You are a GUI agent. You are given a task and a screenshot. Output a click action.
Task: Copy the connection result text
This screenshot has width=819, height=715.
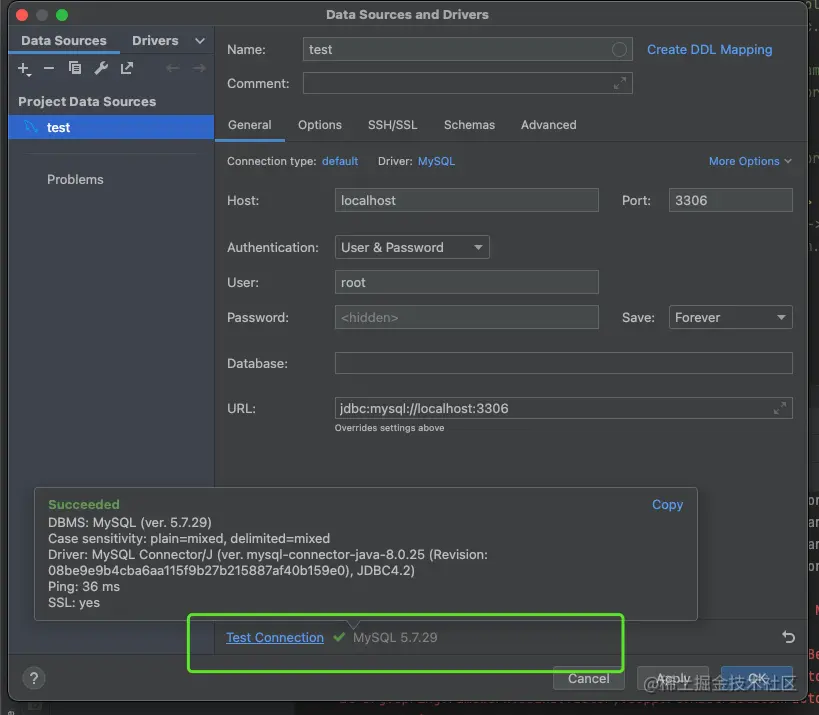click(667, 505)
